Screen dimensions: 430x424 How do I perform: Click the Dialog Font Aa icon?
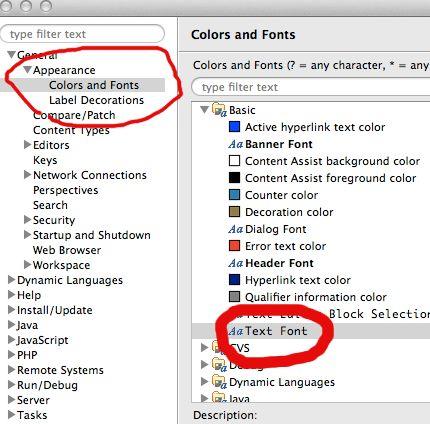tap(236, 229)
